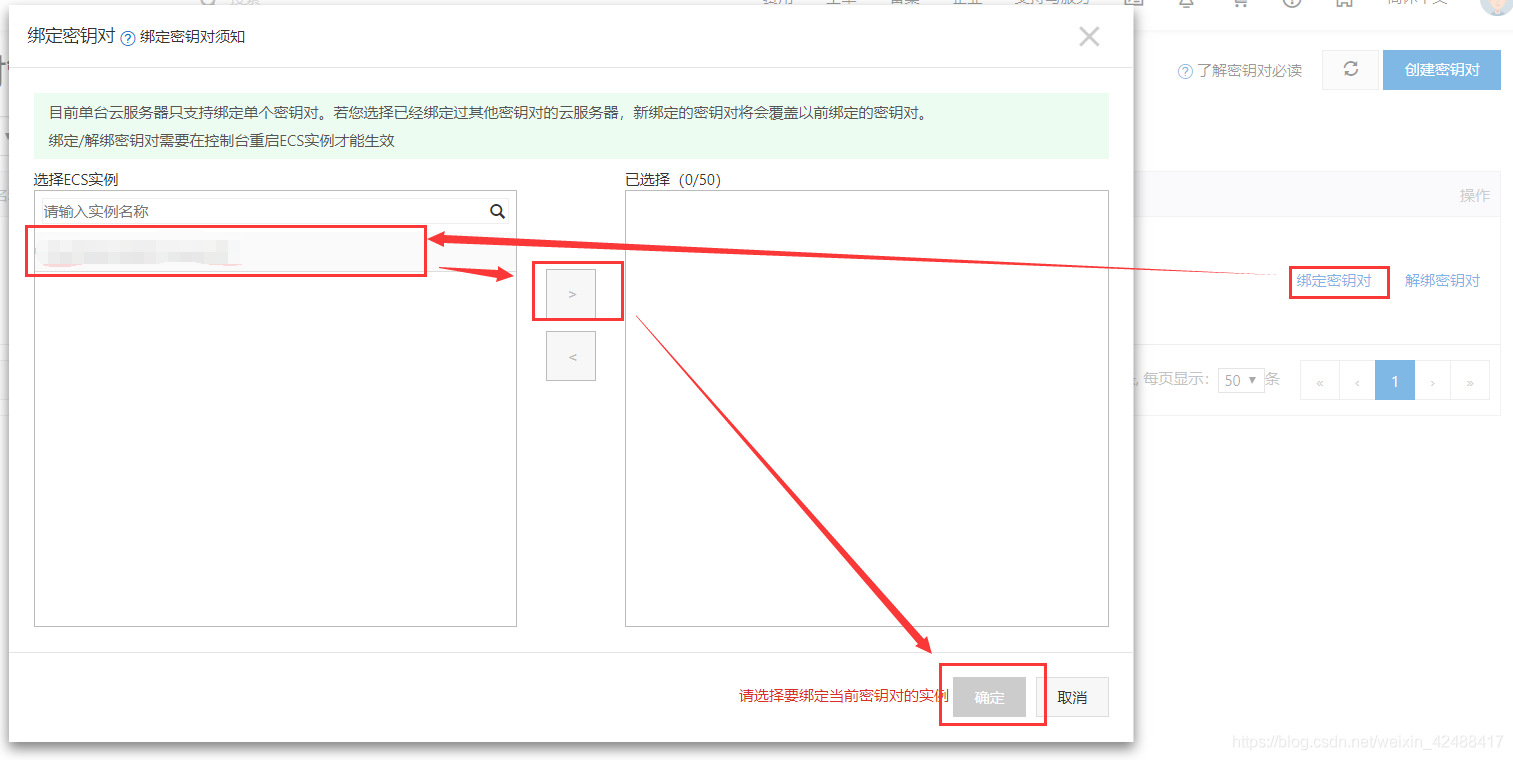Click the refresh icon button
This screenshot has width=1513, height=760.
[1351, 69]
